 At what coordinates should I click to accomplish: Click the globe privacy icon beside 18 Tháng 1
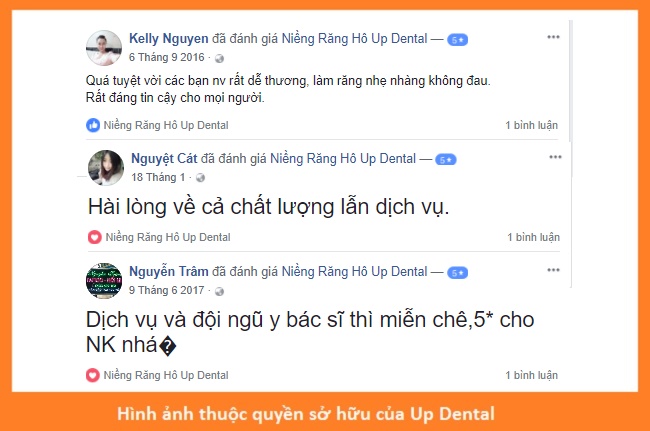pos(200,178)
